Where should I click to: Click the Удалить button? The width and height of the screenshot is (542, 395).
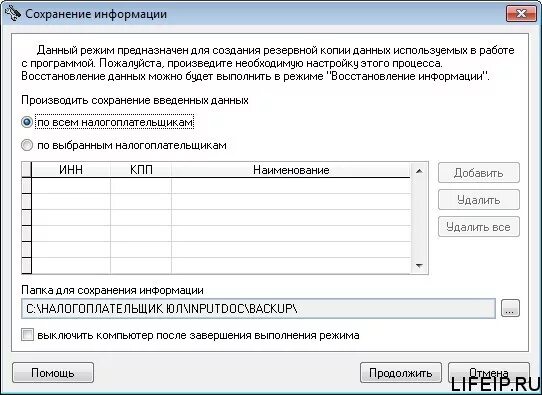pos(479,200)
